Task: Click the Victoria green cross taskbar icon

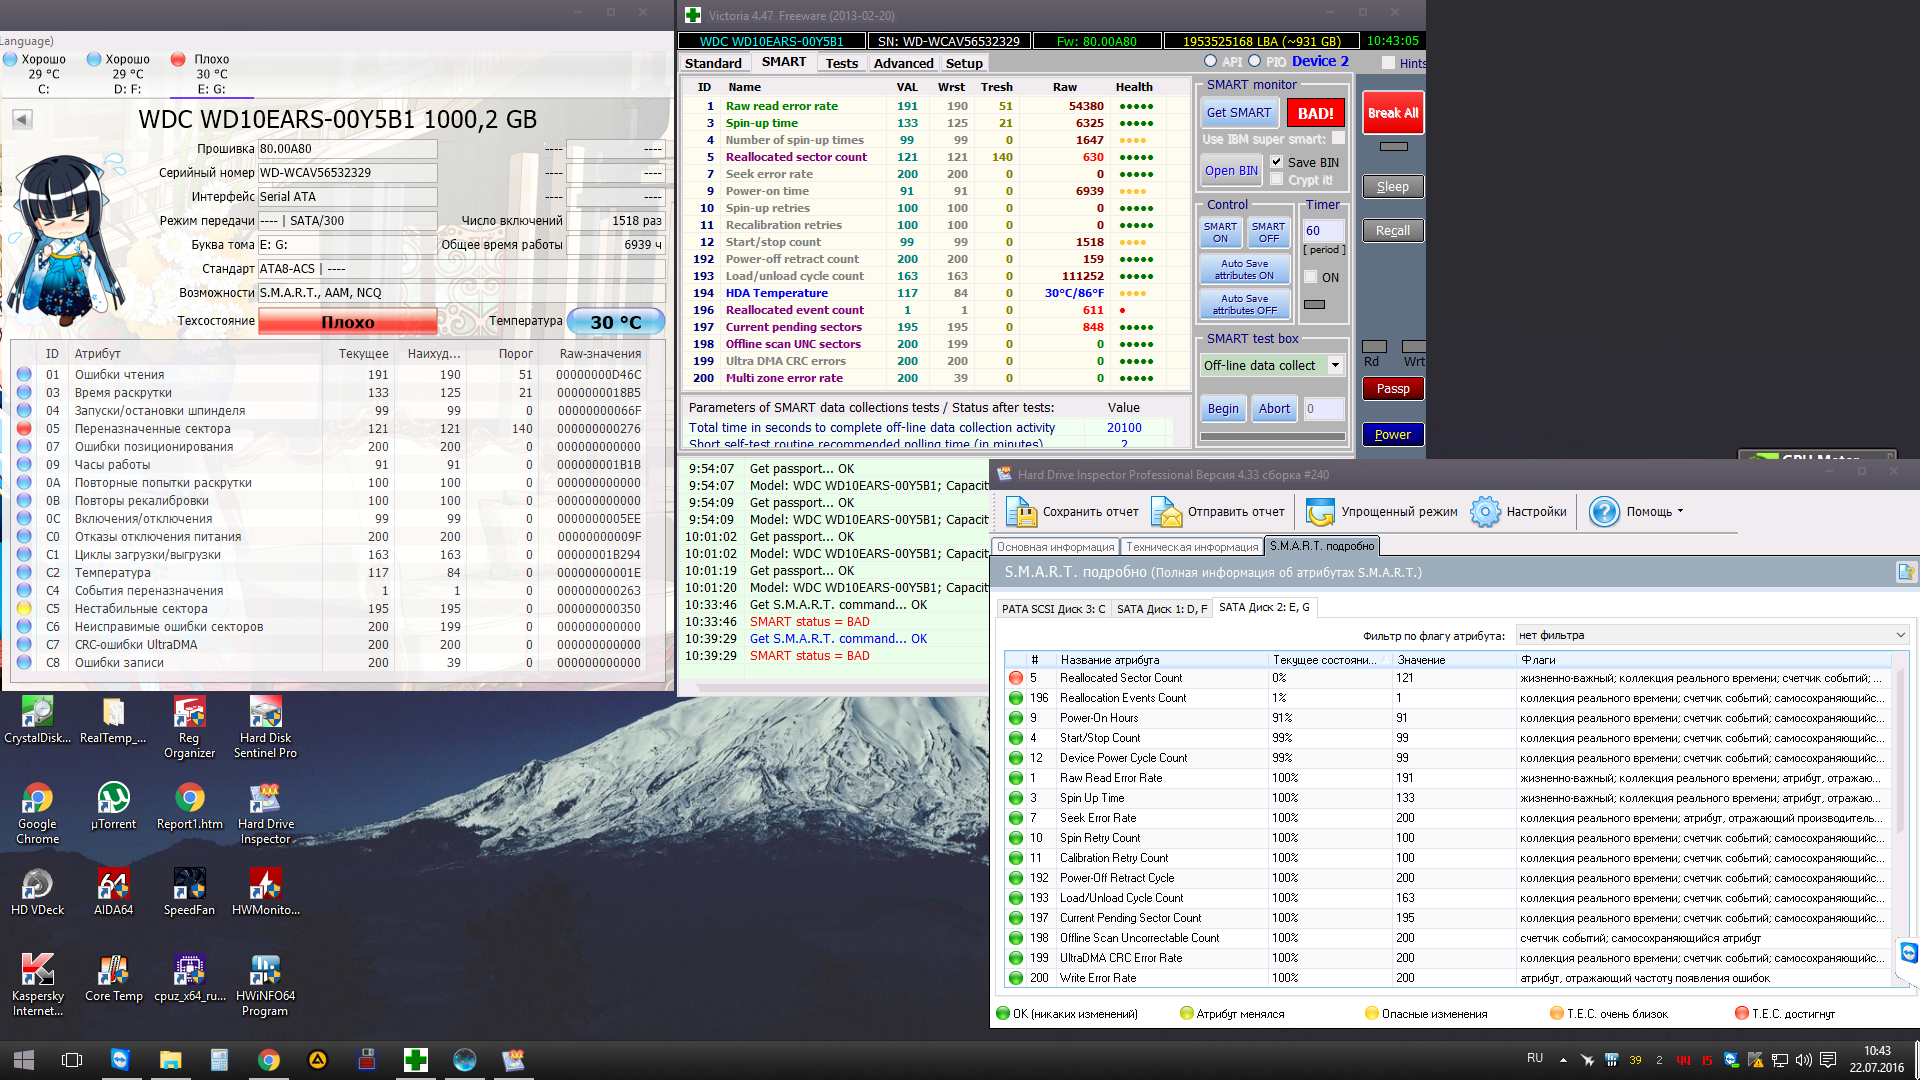Action: coord(415,1060)
